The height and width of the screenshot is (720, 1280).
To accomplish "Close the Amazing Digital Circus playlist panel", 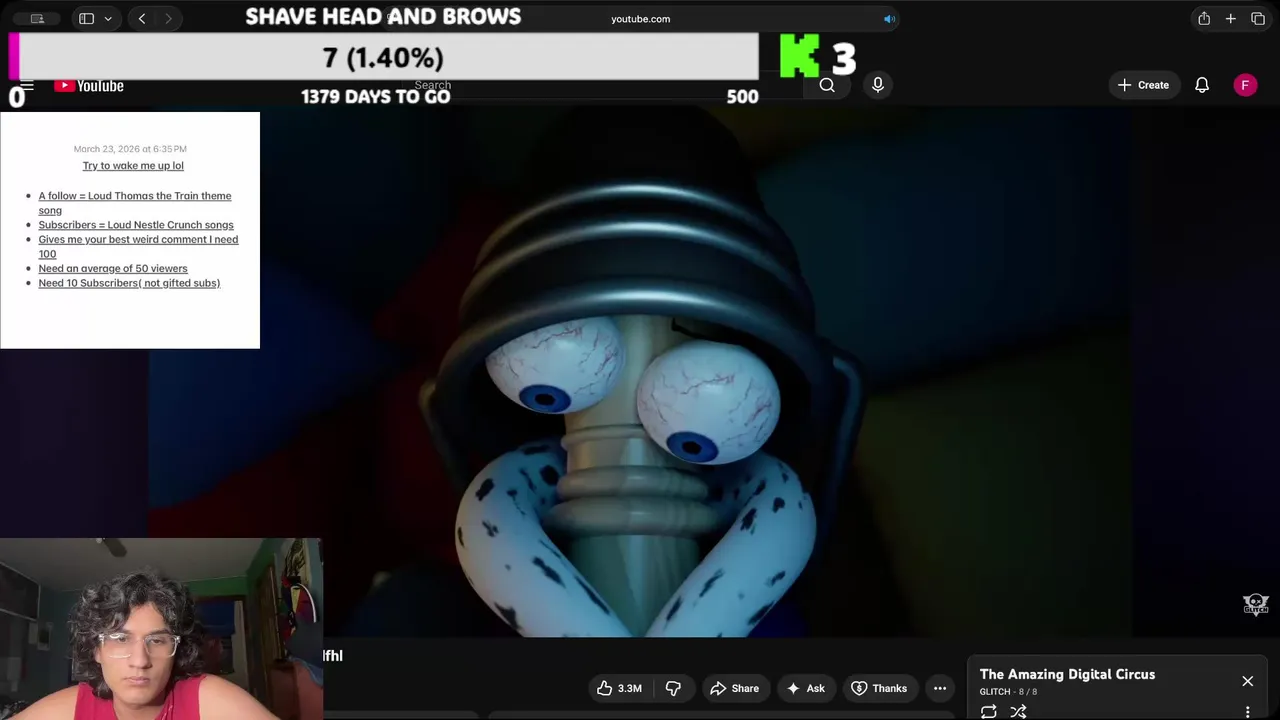I will [1247, 681].
